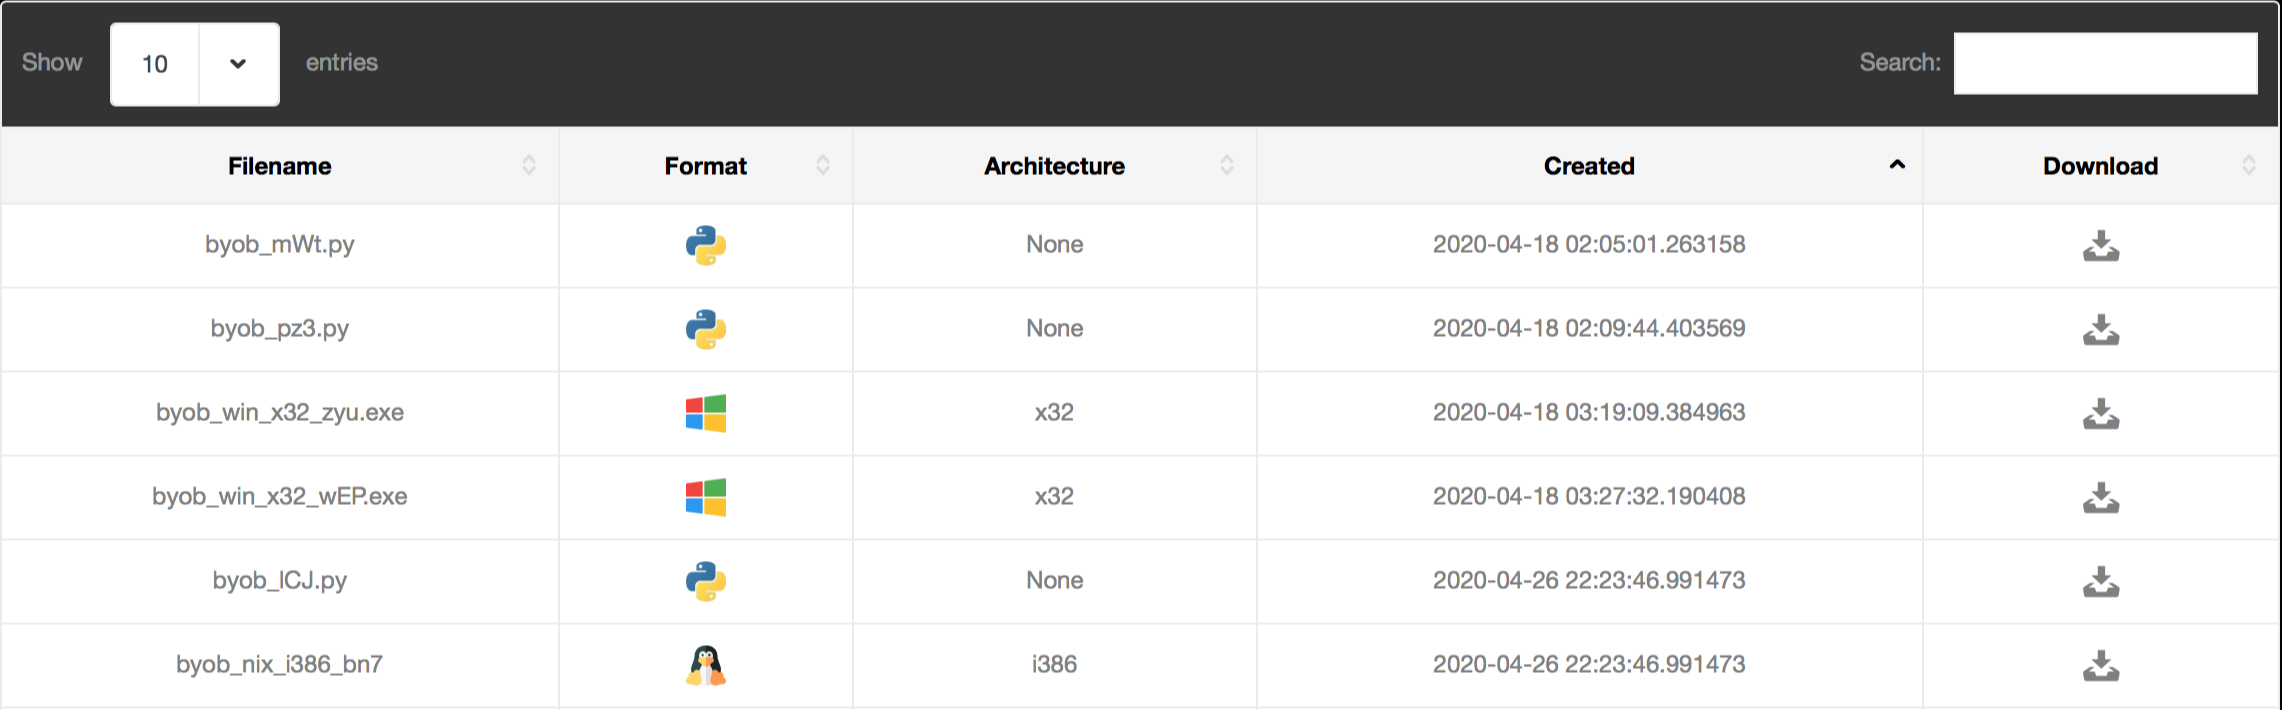The height and width of the screenshot is (710, 2282).
Task: Download the byob_pz3.py file
Action: click(x=2101, y=330)
